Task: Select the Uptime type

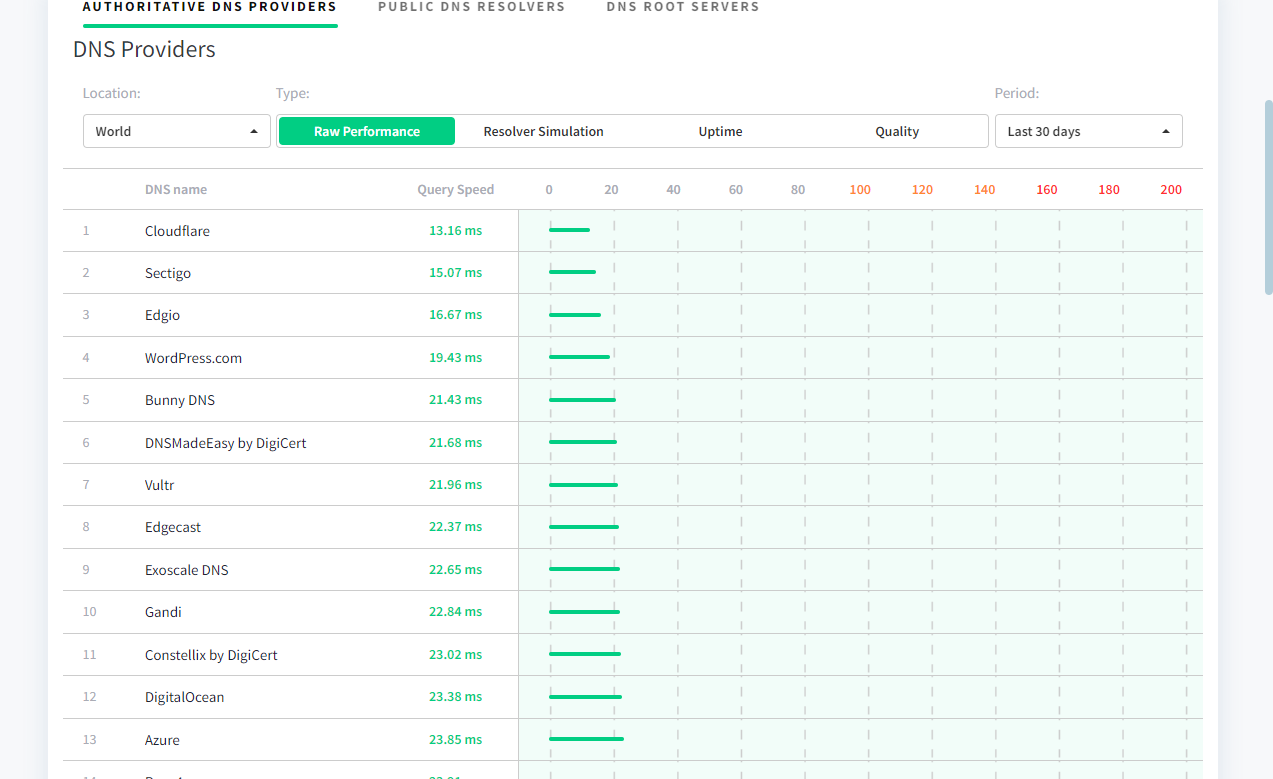Action: [x=720, y=131]
